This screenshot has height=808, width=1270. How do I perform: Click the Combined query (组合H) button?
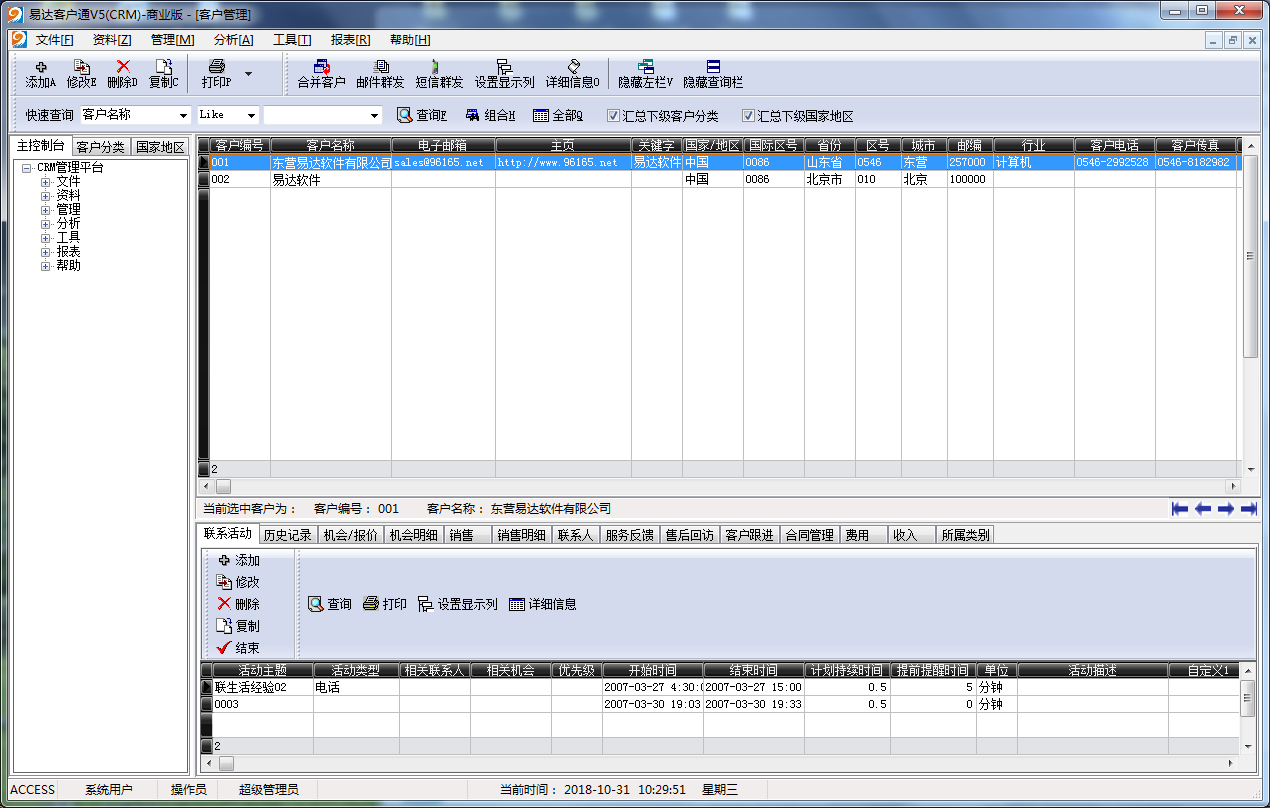point(490,116)
